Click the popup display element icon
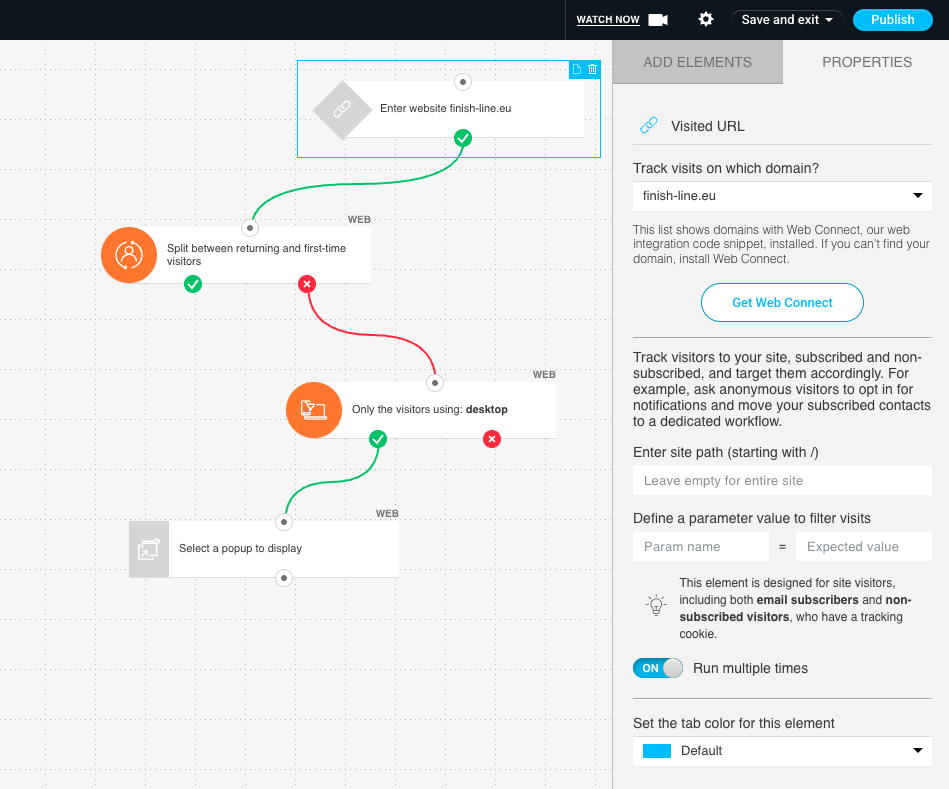This screenshot has width=949, height=789. [x=148, y=549]
